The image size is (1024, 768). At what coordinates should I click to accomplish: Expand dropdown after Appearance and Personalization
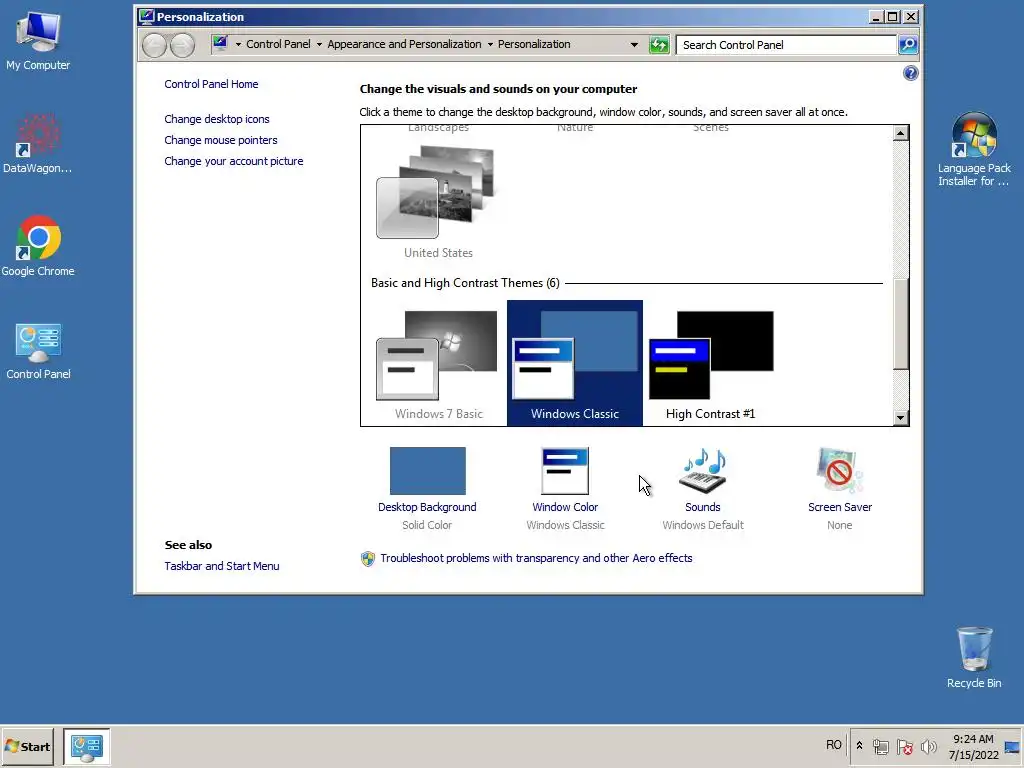[x=490, y=44]
